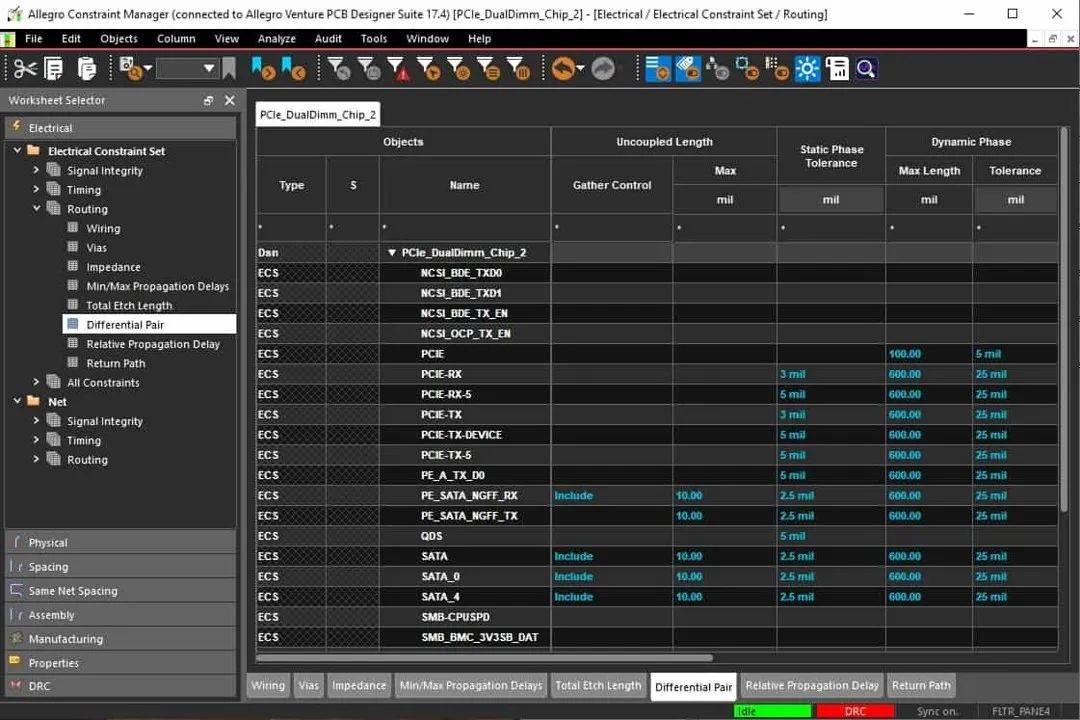Toggle the blue tag toolbar button
The height and width of the screenshot is (720, 1080).
687,68
